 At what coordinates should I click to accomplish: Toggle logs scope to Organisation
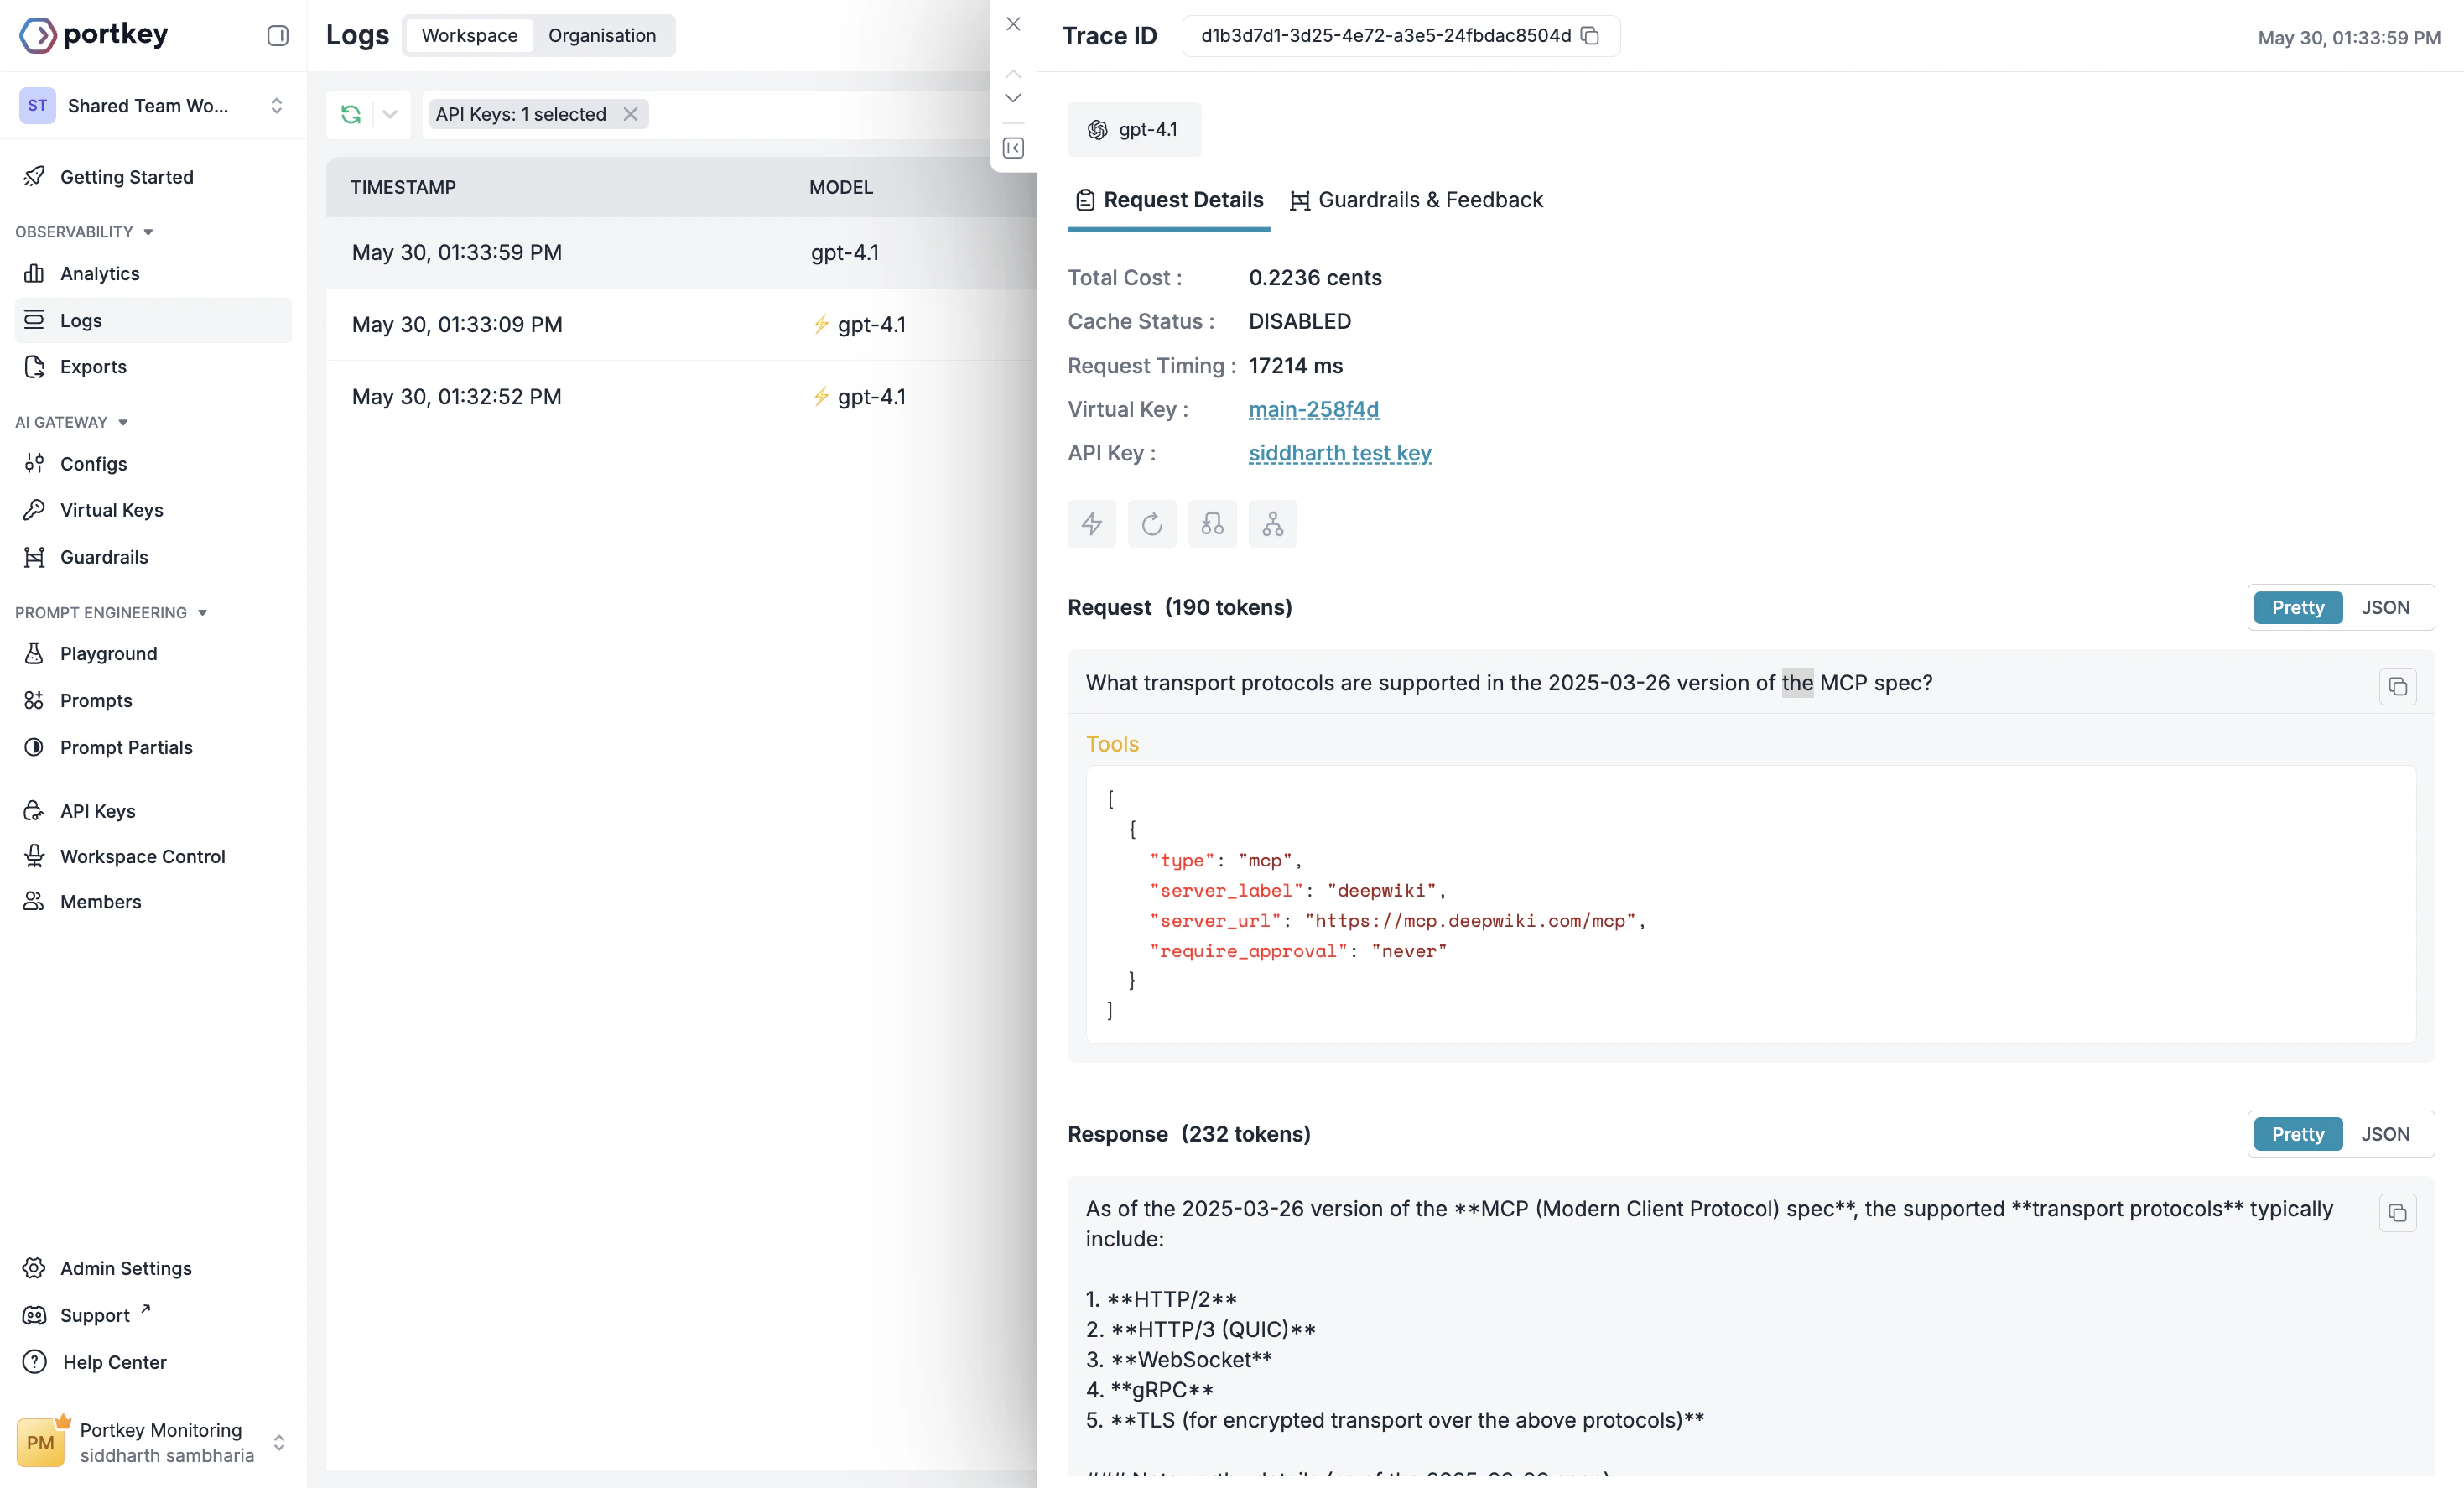[x=602, y=36]
